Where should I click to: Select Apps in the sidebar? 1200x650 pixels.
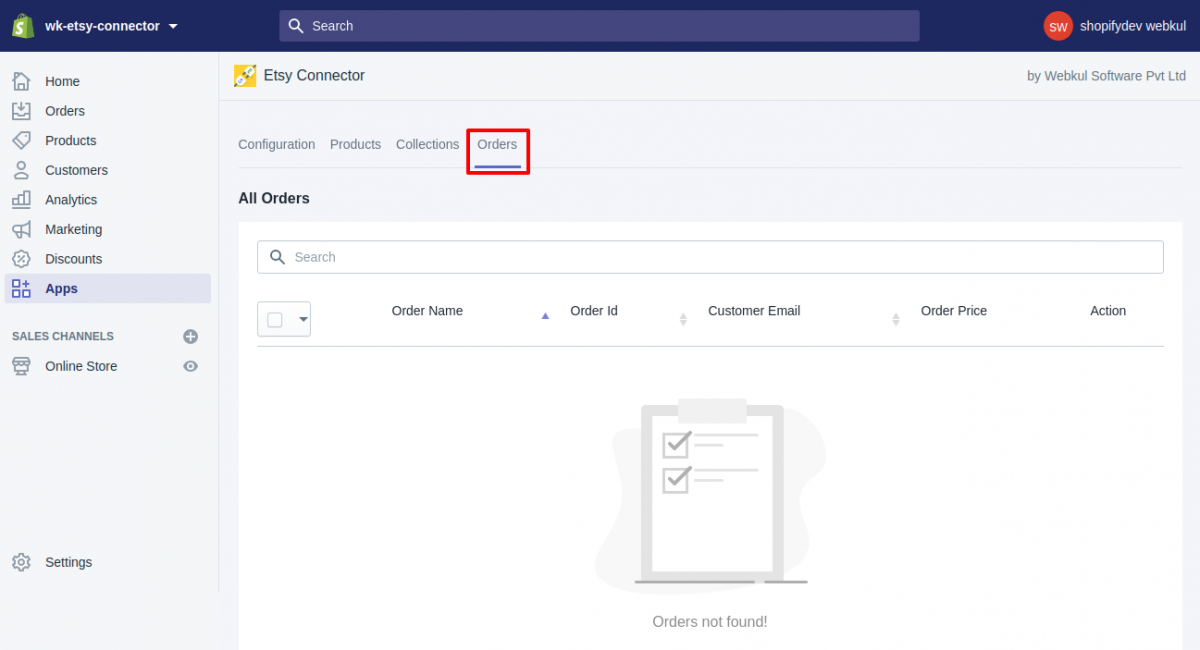click(x=61, y=288)
